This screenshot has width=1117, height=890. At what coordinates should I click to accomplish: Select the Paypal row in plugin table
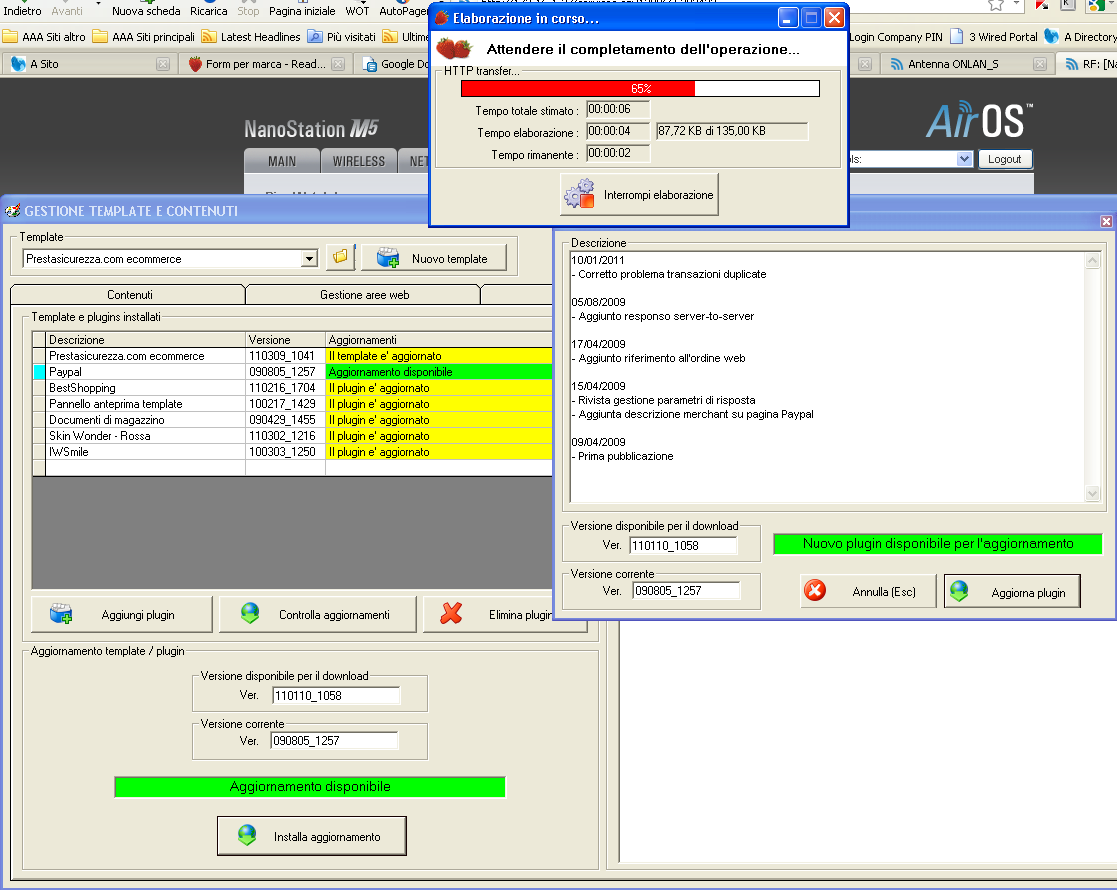tap(292, 372)
